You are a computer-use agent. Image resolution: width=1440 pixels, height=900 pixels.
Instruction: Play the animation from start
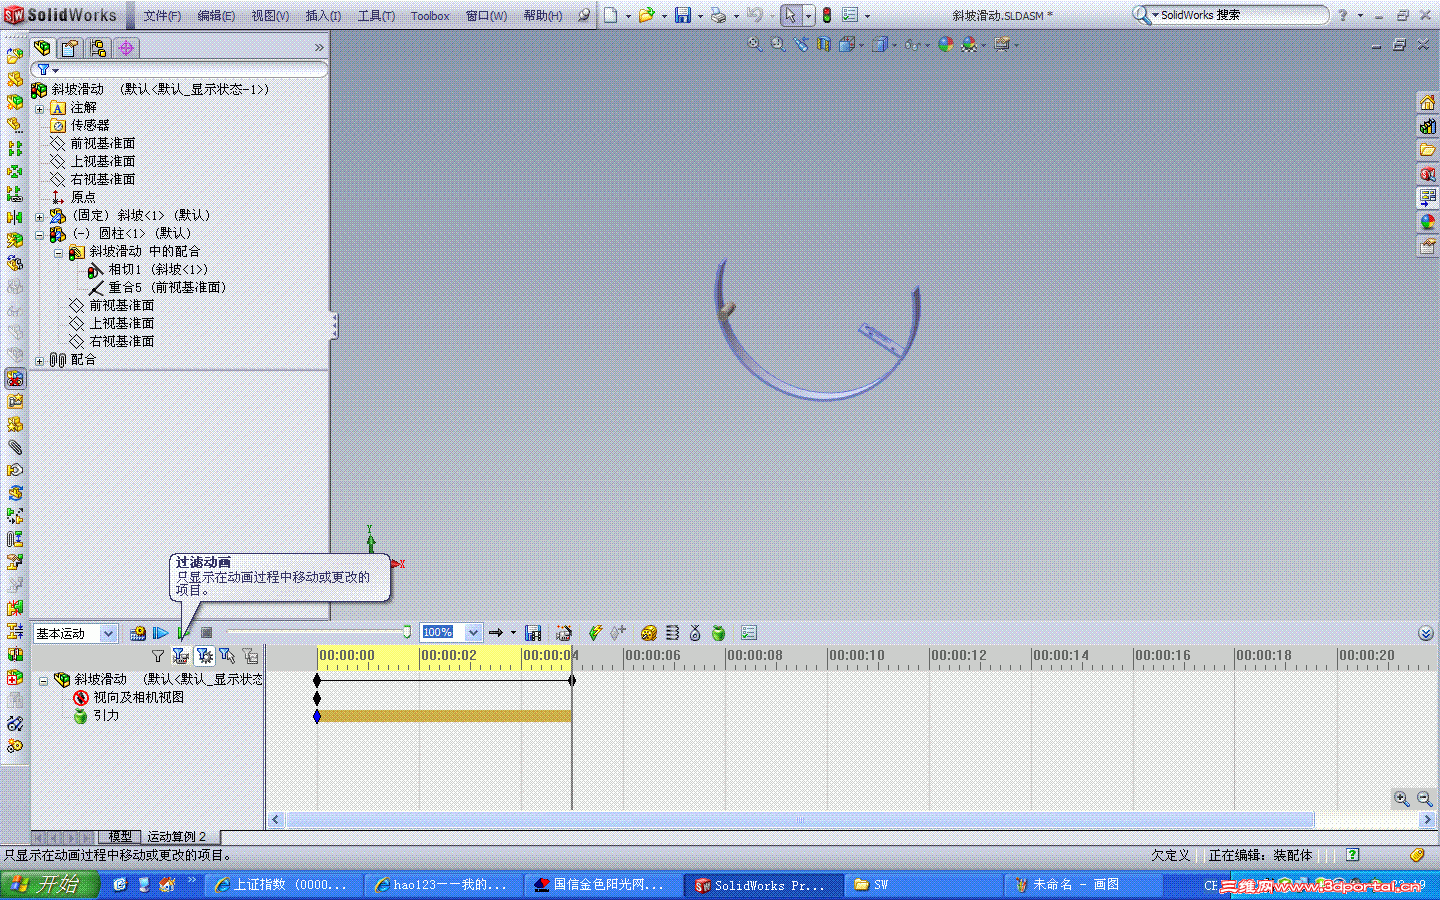pos(160,633)
